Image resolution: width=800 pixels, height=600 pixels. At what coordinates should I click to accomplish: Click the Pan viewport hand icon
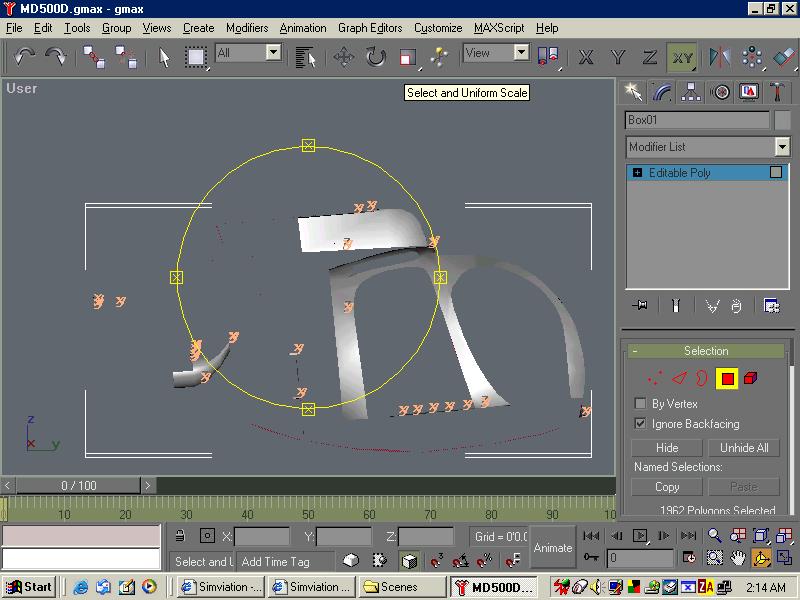point(738,558)
